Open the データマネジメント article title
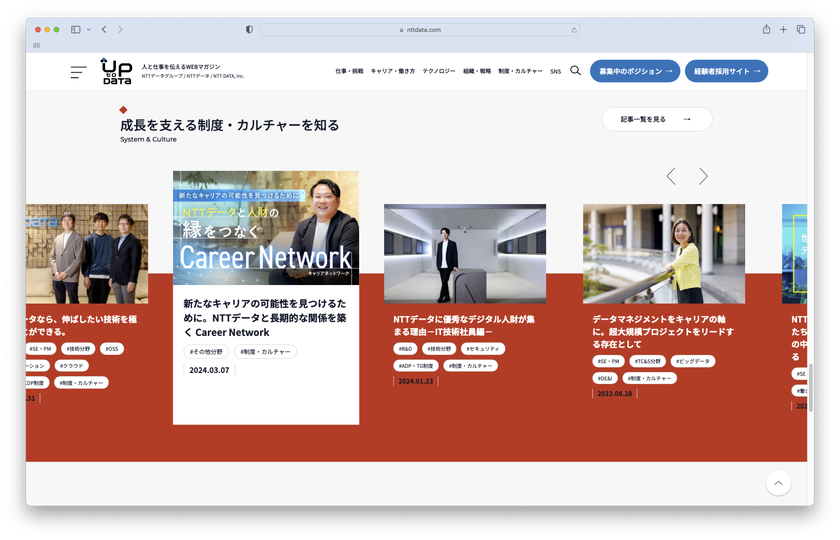This screenshot has height=540, width=840. [663, 332]
